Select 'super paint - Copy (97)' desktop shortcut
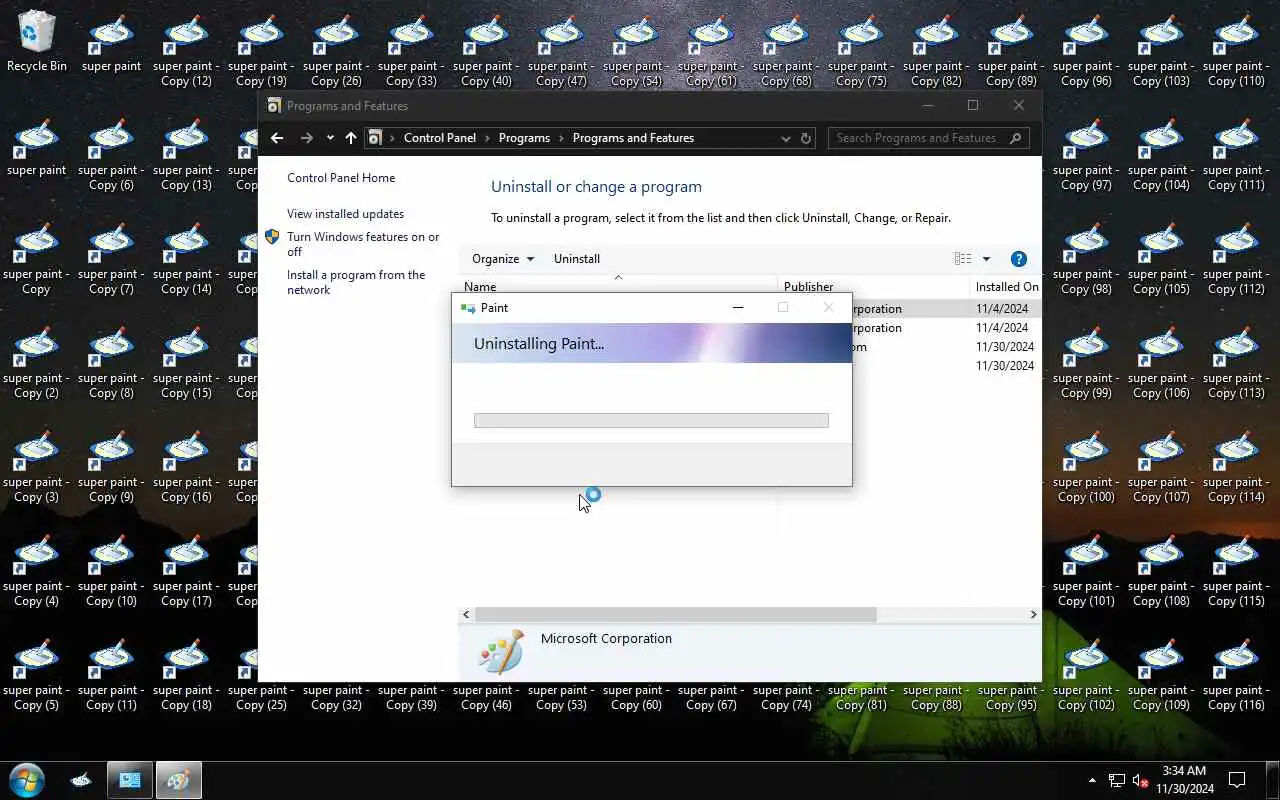 1086,154
